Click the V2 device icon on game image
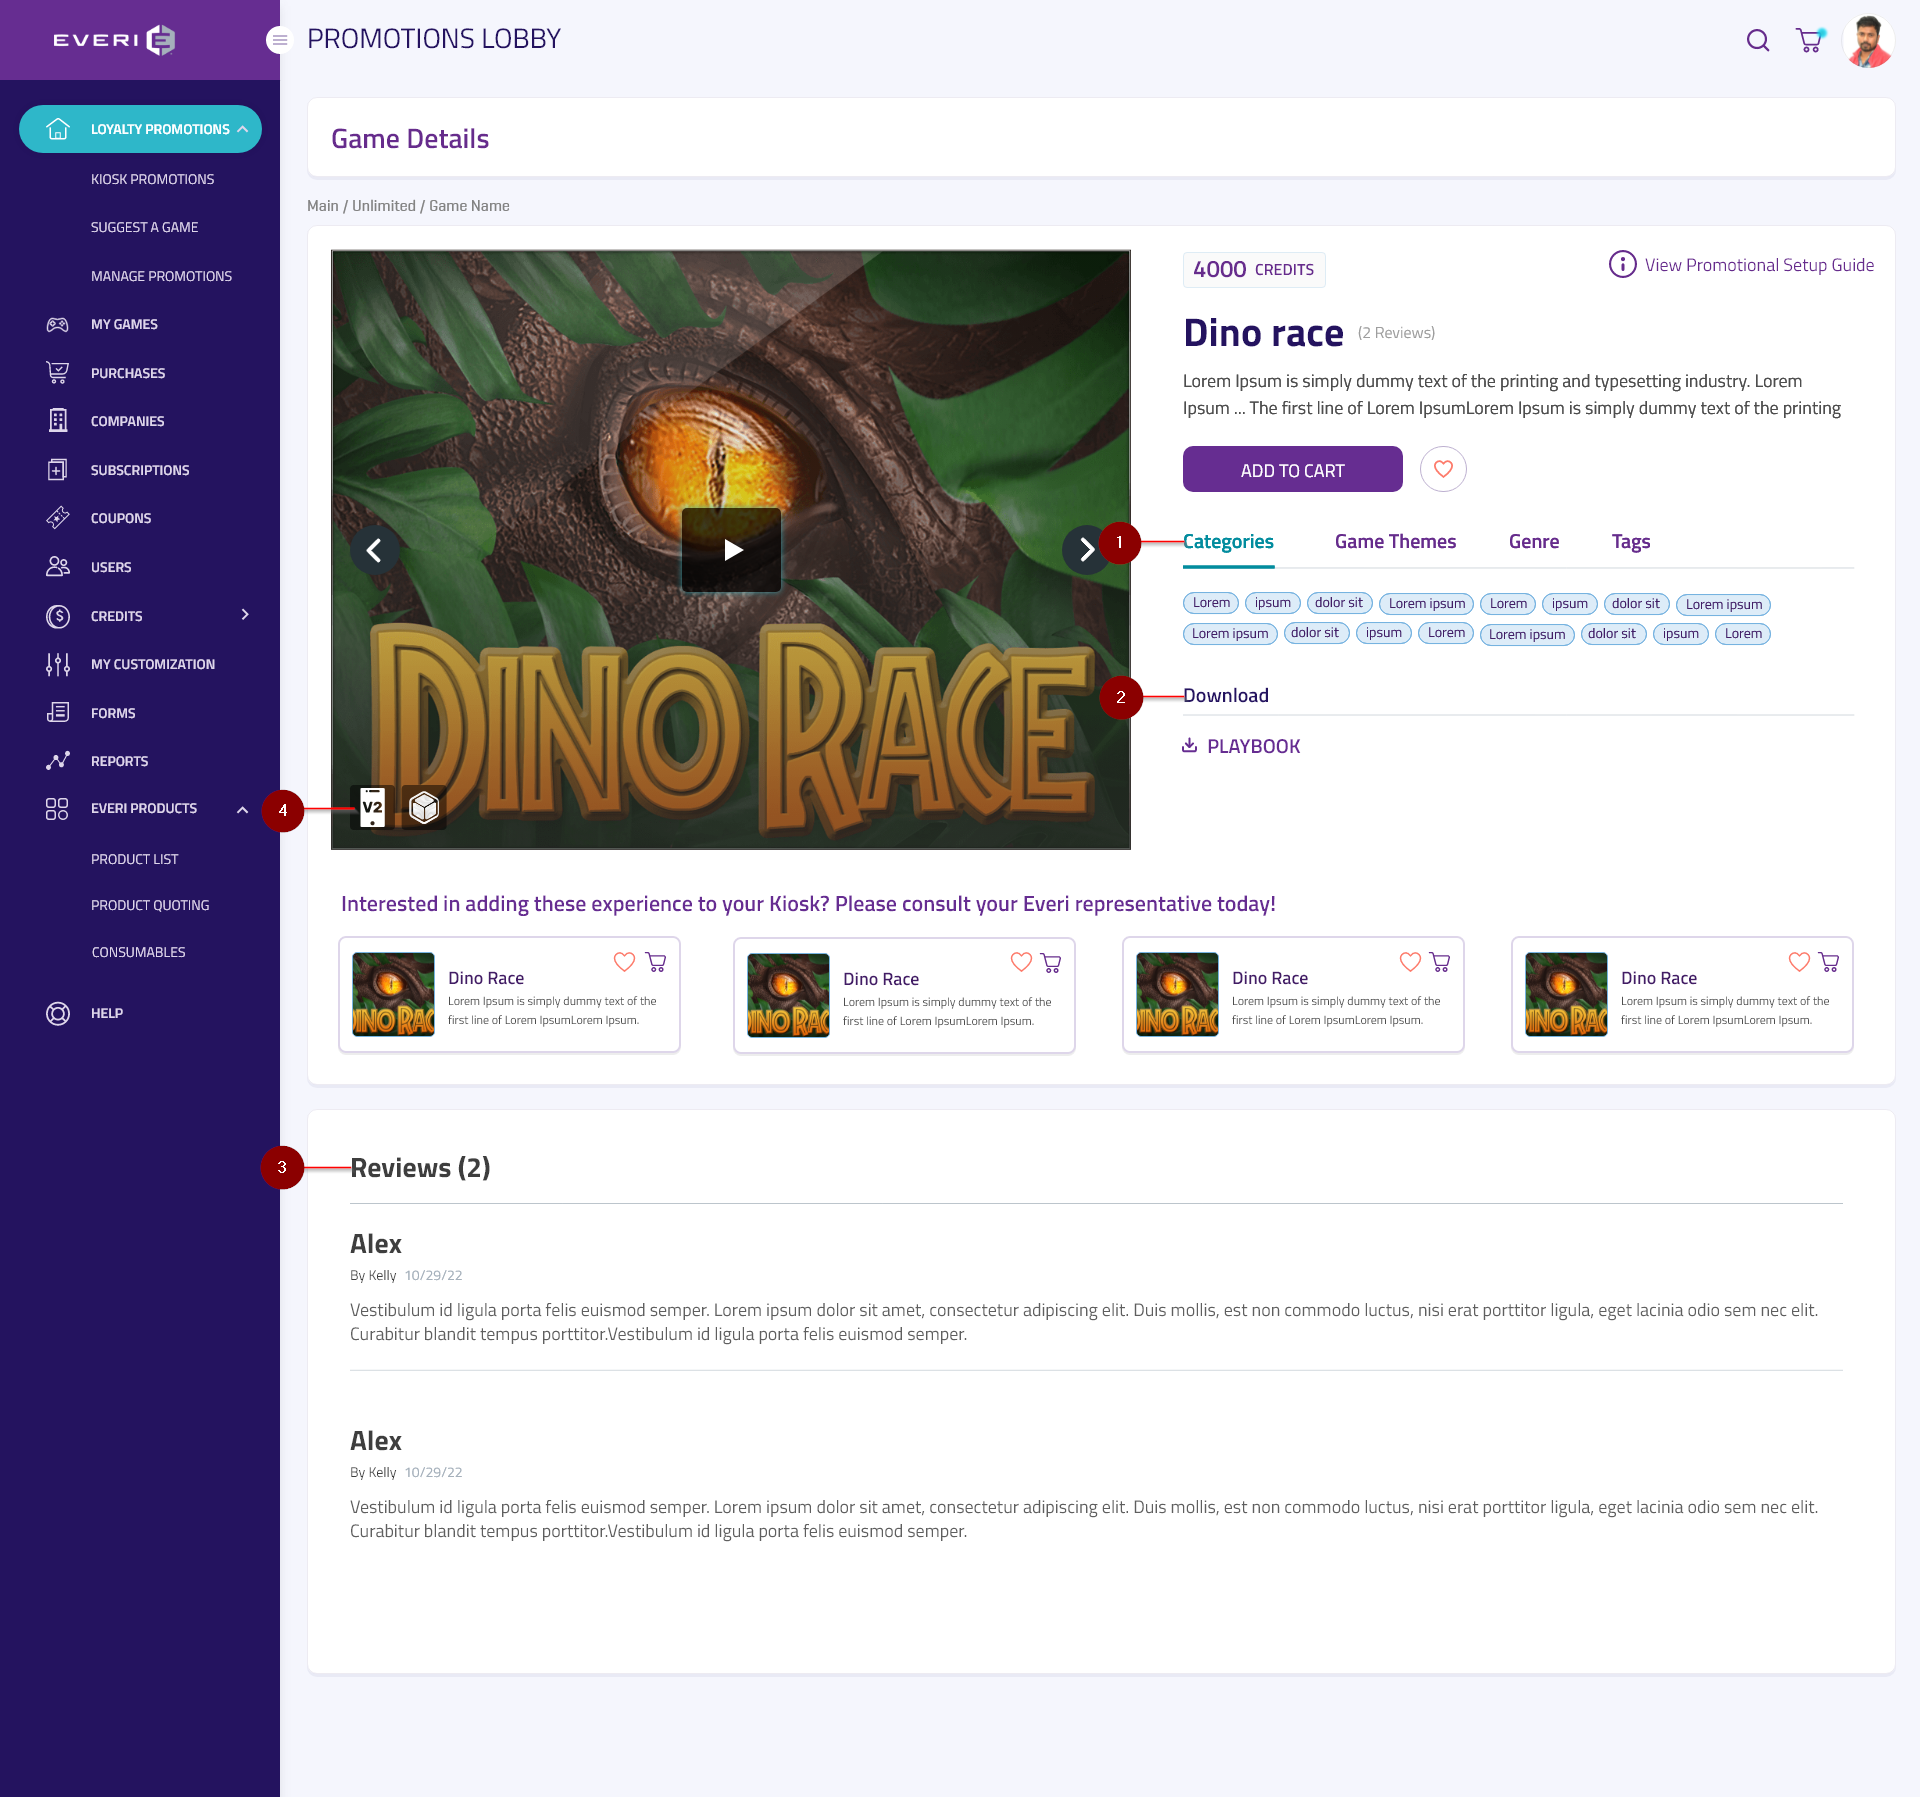 click(x=372, y=807)
